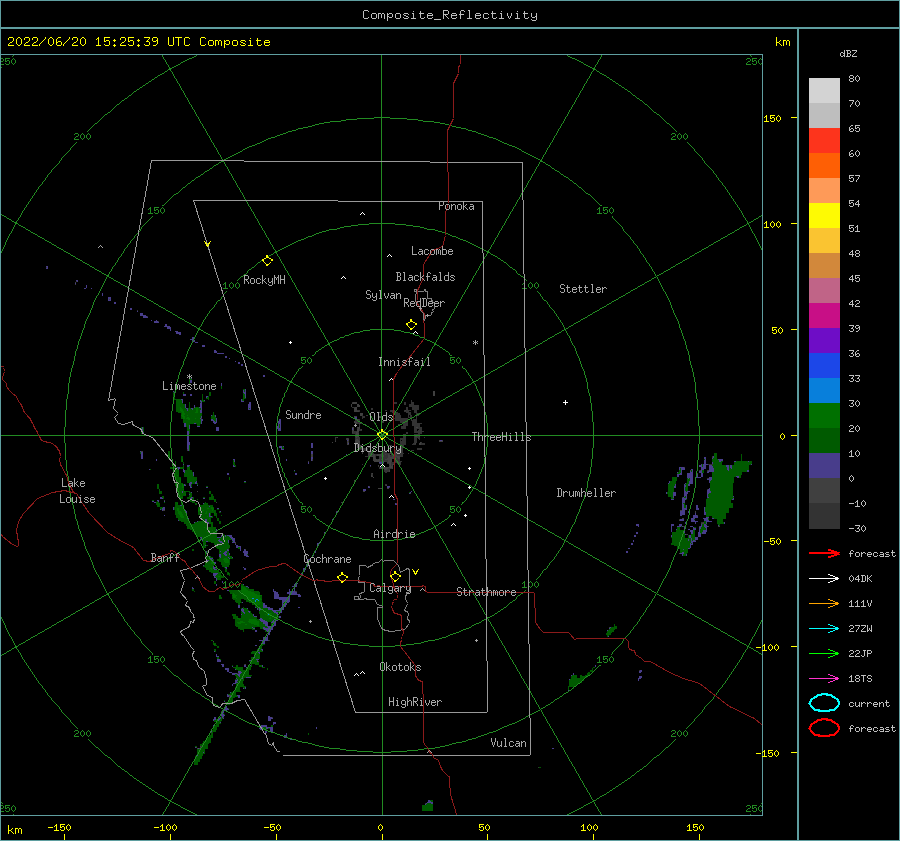This screenshot has width=900, height=841.
Task: Click the Airdrie label
Action: (394, 534)
